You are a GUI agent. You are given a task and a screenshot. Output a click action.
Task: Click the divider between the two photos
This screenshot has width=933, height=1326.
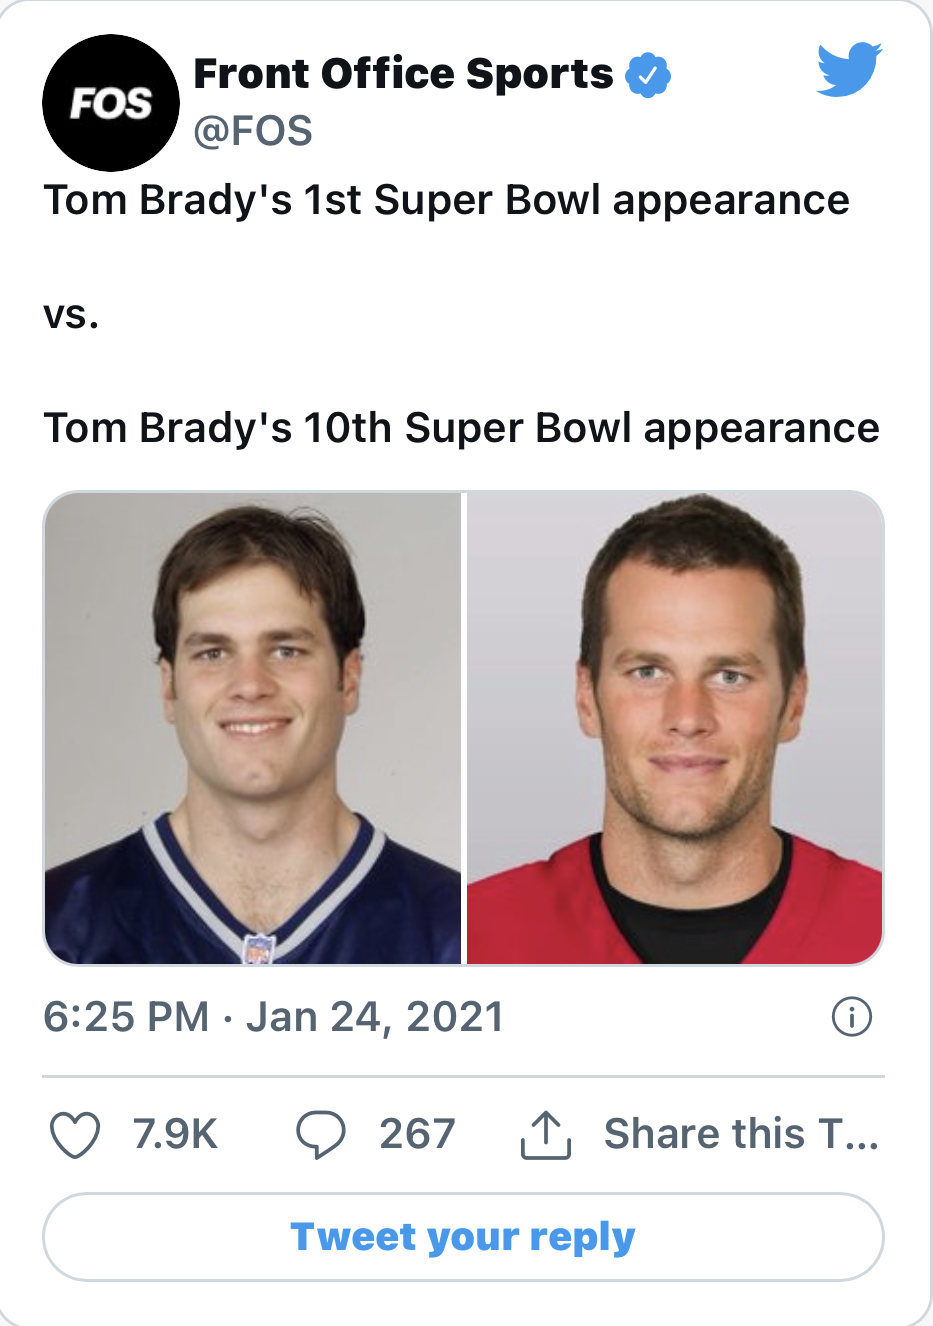point(464,728)
